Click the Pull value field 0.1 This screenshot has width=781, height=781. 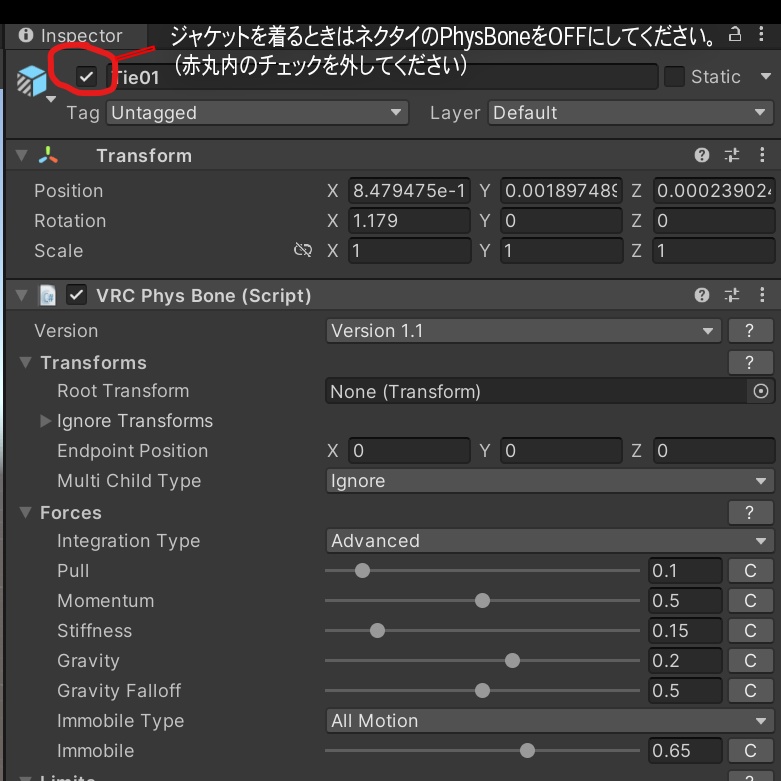click(x=685, y=571)
